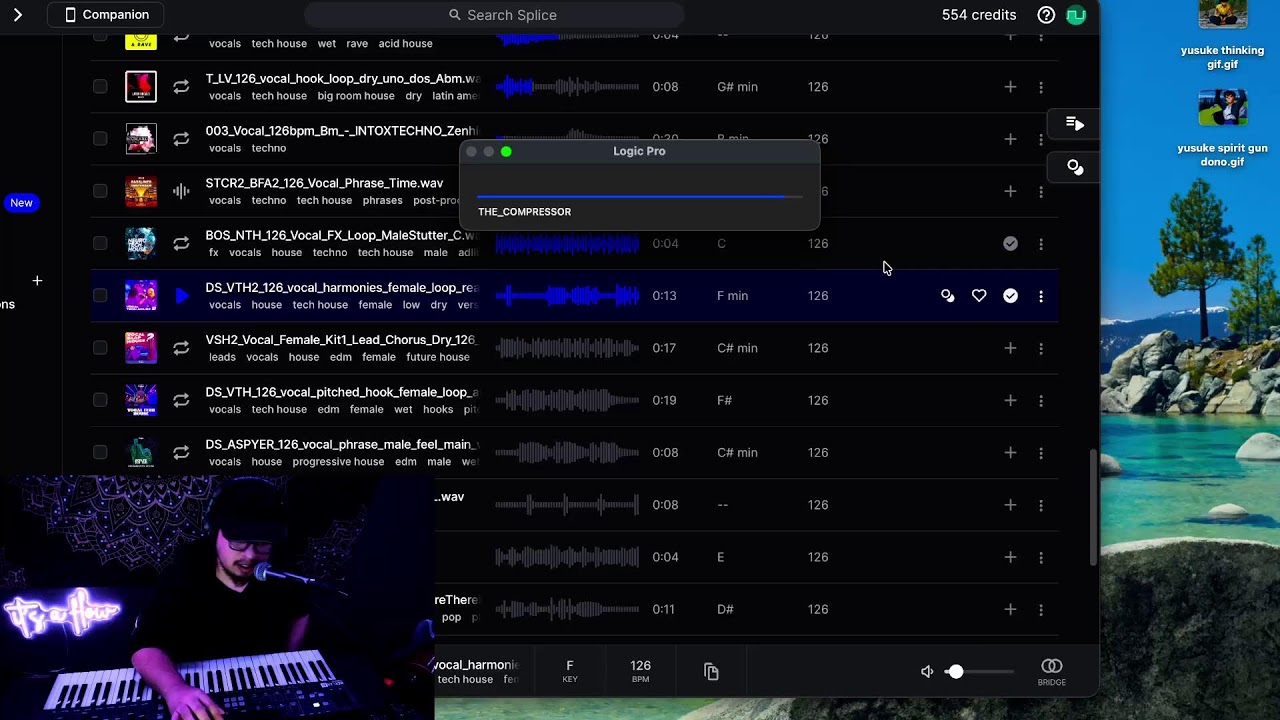Open more options for DS_VTH_126_vocal_pitched row
Image resolution: width=1280 pixels, height=720 pixels.
[1041, 400]
